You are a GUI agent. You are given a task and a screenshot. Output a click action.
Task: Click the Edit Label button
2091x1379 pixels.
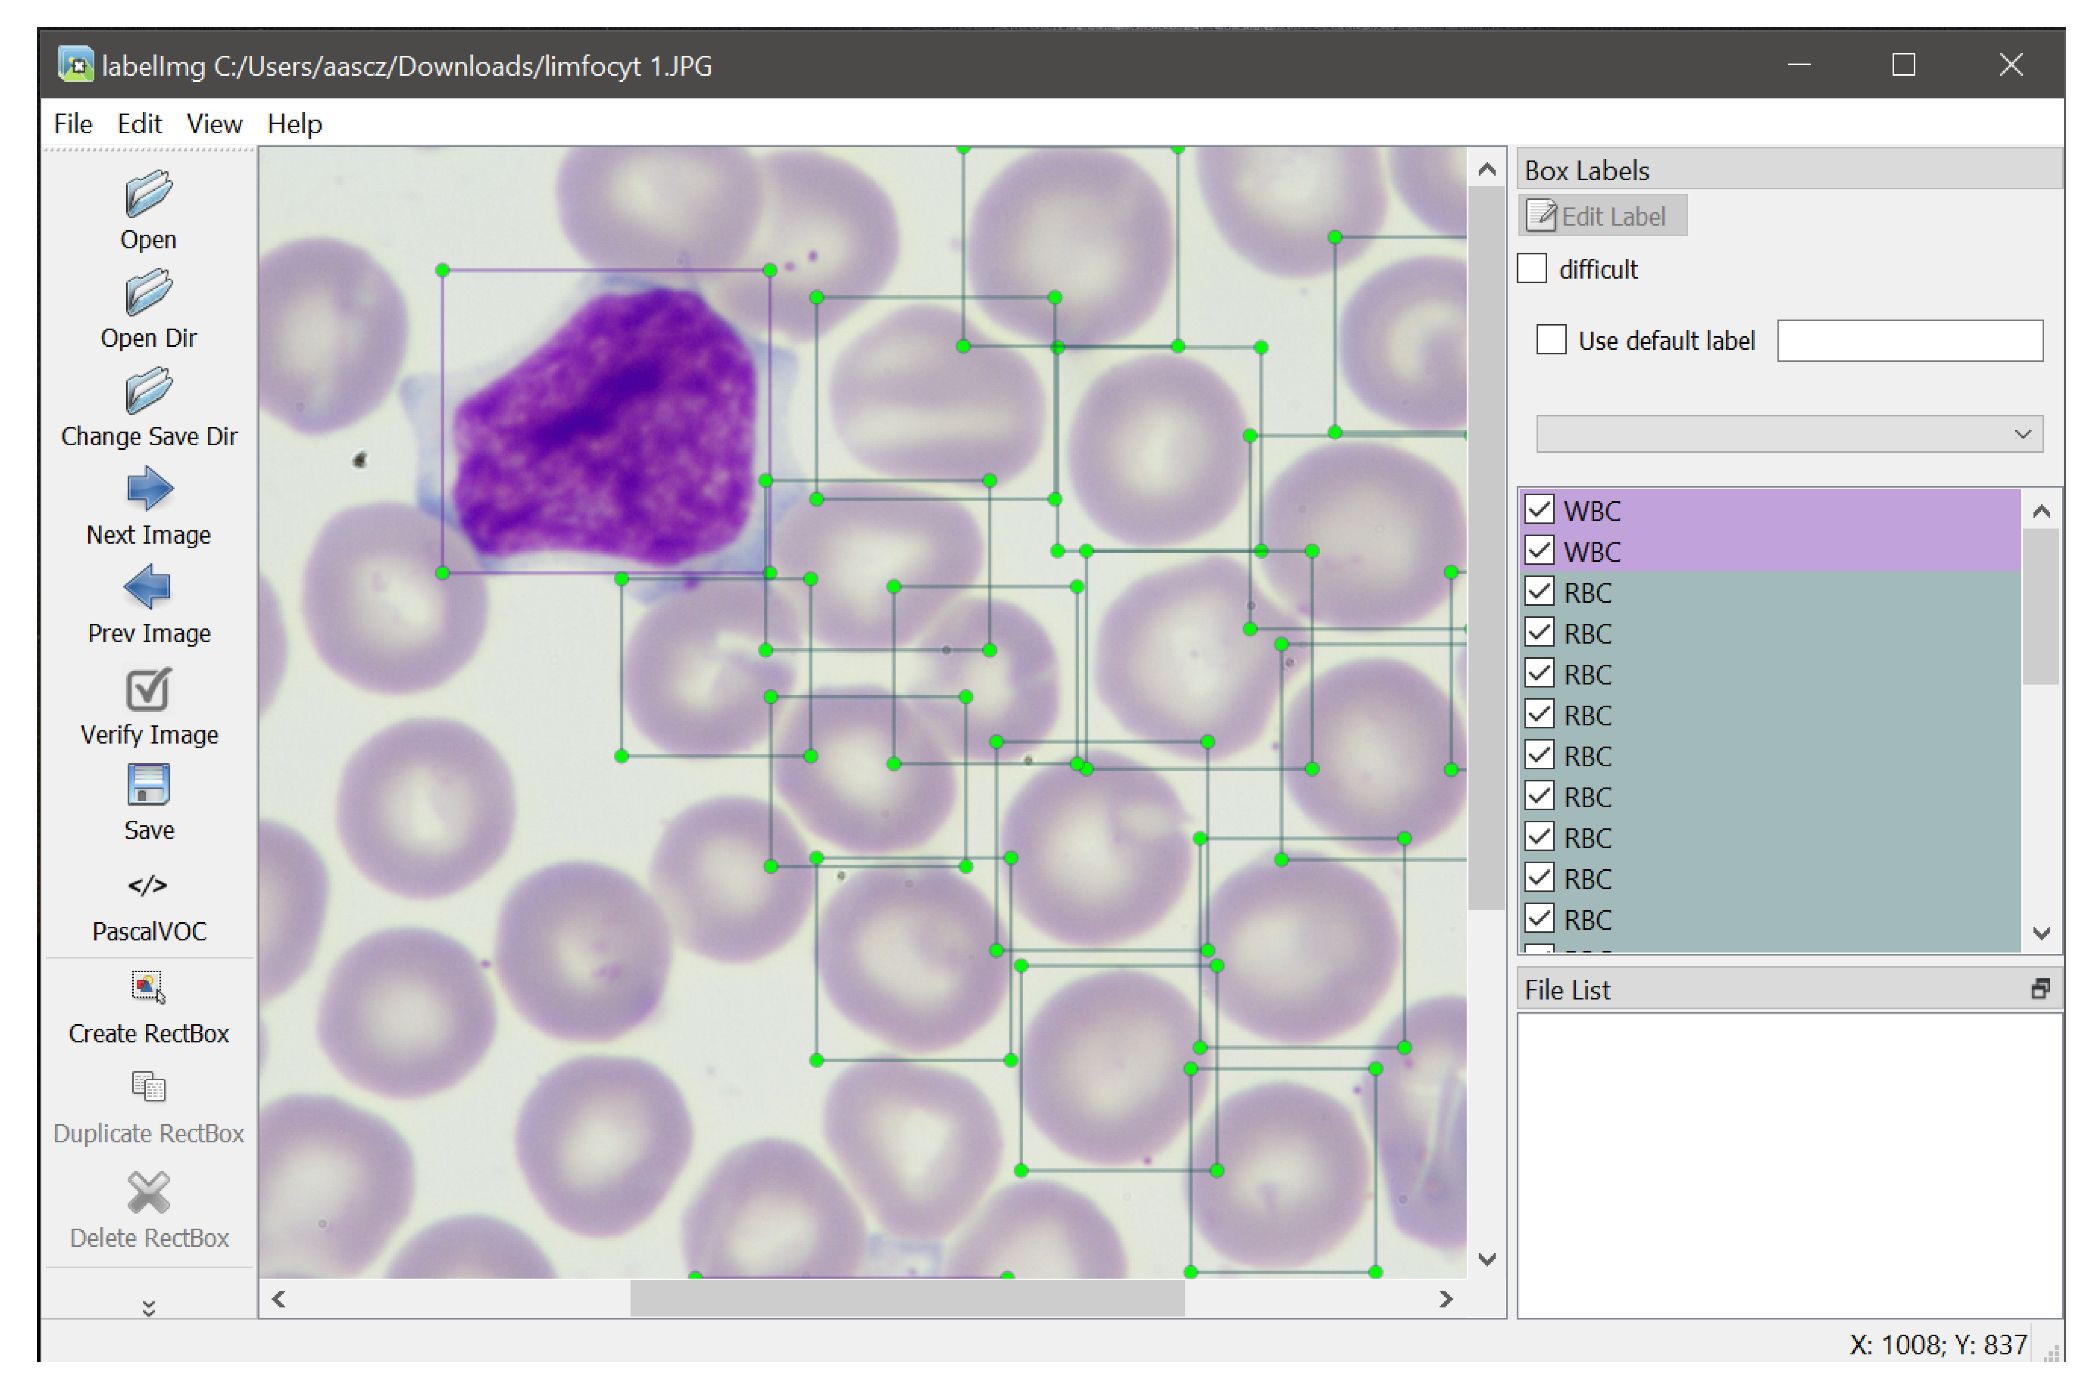[x=1602, y=216]
